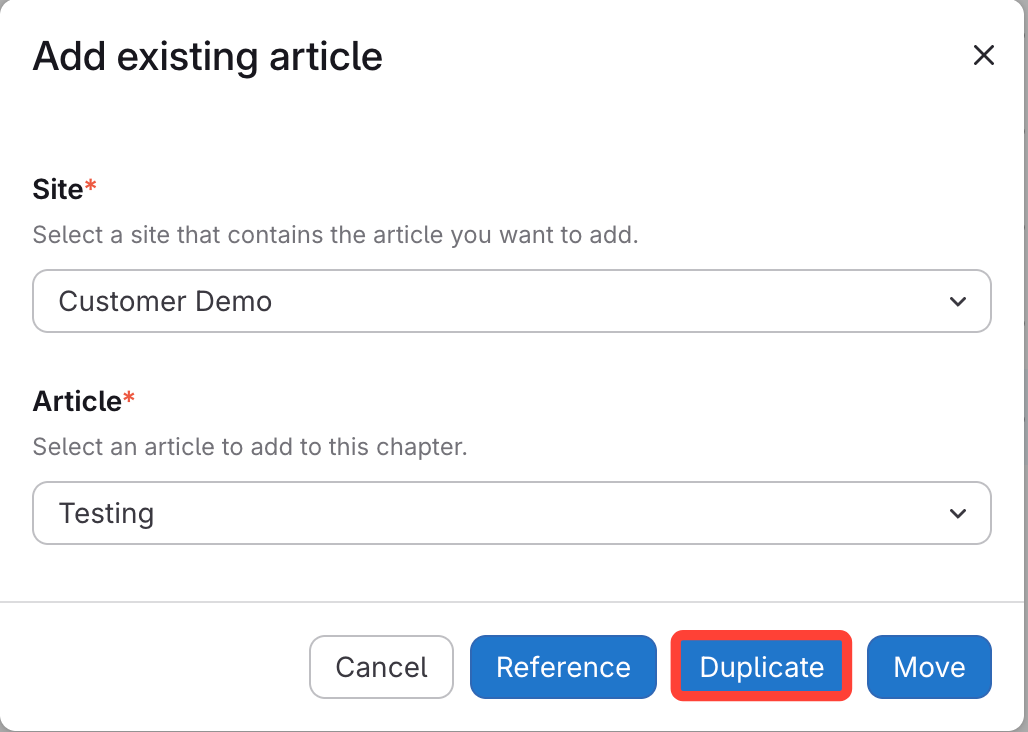Click the highlighted Duplicate button
The image size is (1028, 732).
click(761, 667)
